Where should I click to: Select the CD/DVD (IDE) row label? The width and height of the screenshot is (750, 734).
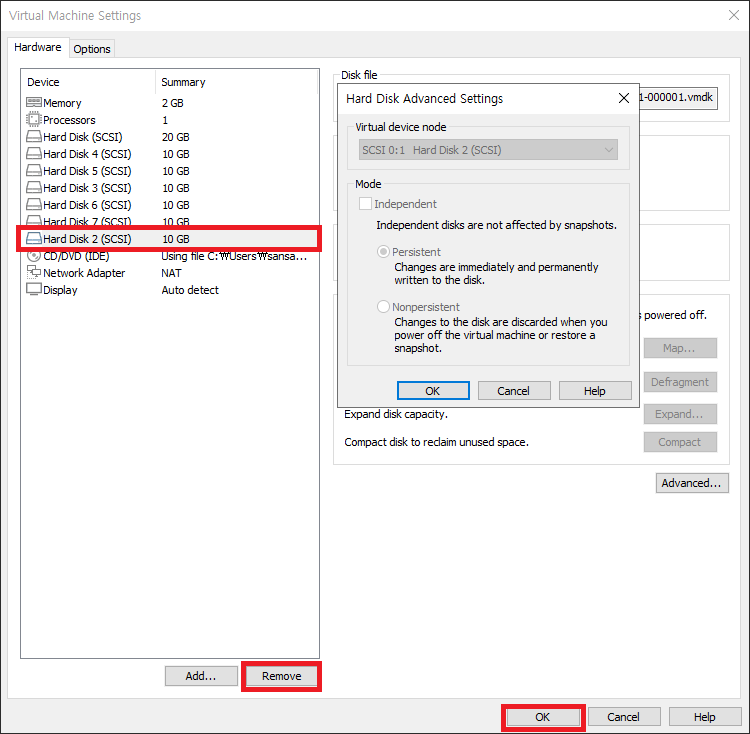tap(76, 256)
